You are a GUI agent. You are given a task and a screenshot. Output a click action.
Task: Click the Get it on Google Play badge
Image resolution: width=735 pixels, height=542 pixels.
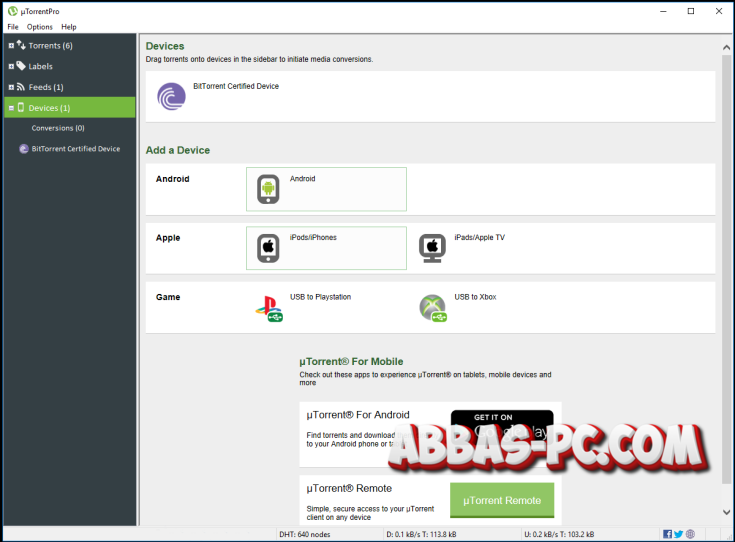click(x=502, y=426)
